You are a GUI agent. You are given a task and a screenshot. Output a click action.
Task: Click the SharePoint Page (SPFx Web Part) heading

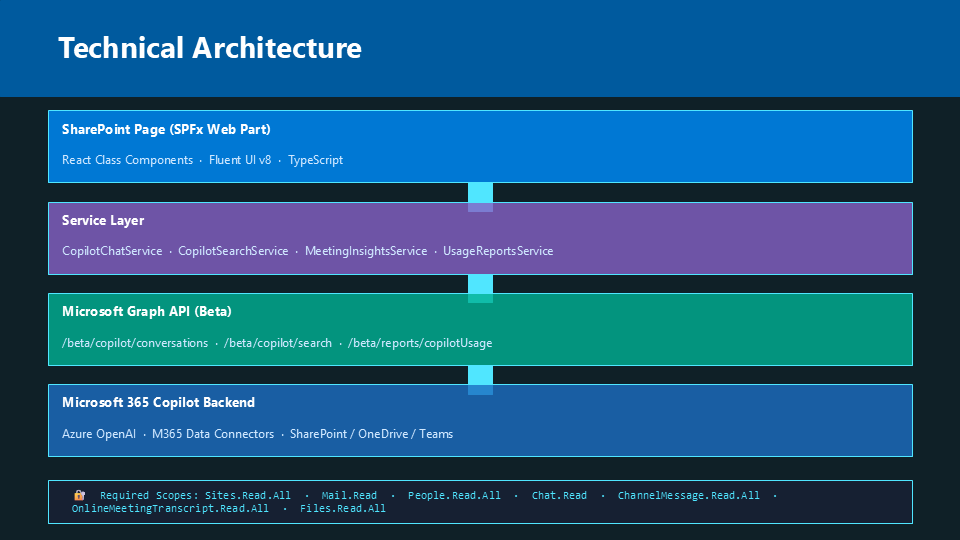coord(166,130)
